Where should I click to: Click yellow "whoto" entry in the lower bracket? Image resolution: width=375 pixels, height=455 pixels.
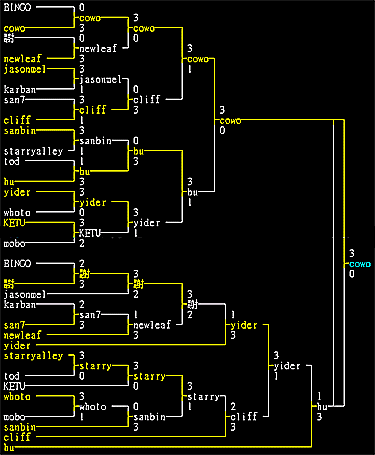17,397
